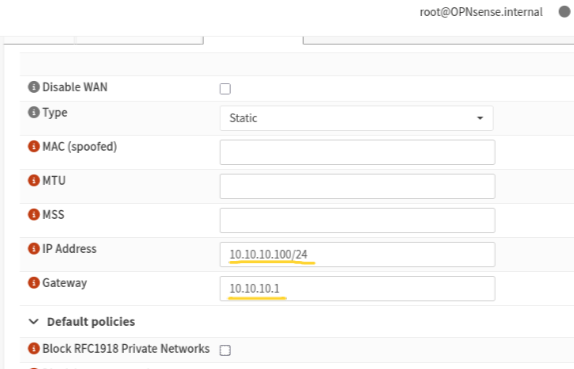Viewport: 574px width, 369px height.
Task: Select the Gateway field containing 10.10.10.1
Action: tap(357, 288)
